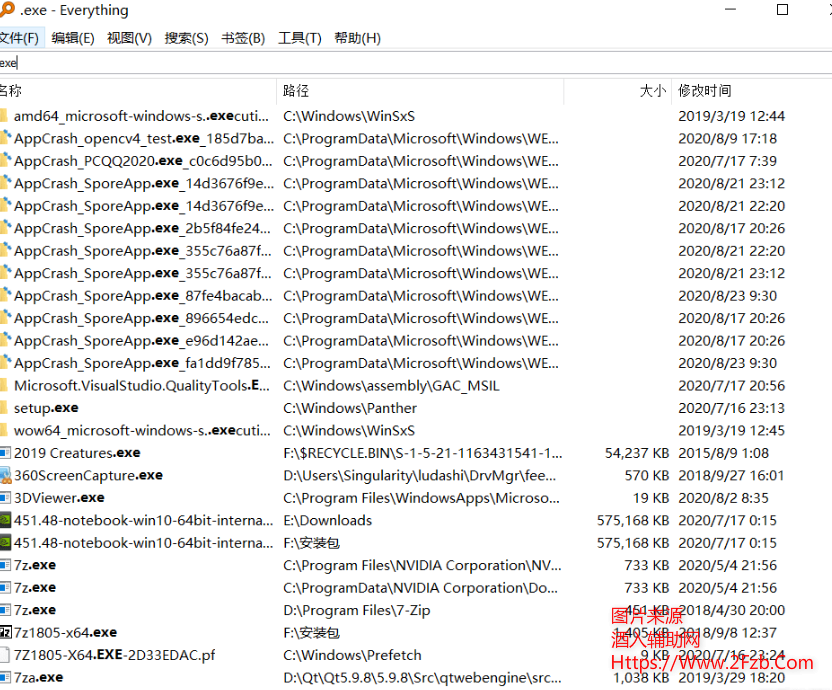This screenshot has height=690, width=832.
Task: Click the folder icon of setup.exe
Action: click(4, 408)
